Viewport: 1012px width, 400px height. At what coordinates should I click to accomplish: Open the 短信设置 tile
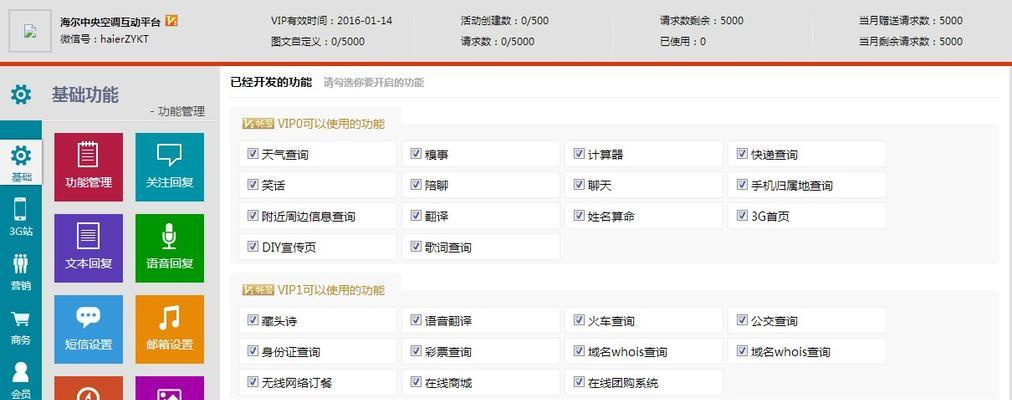(88, 329)
